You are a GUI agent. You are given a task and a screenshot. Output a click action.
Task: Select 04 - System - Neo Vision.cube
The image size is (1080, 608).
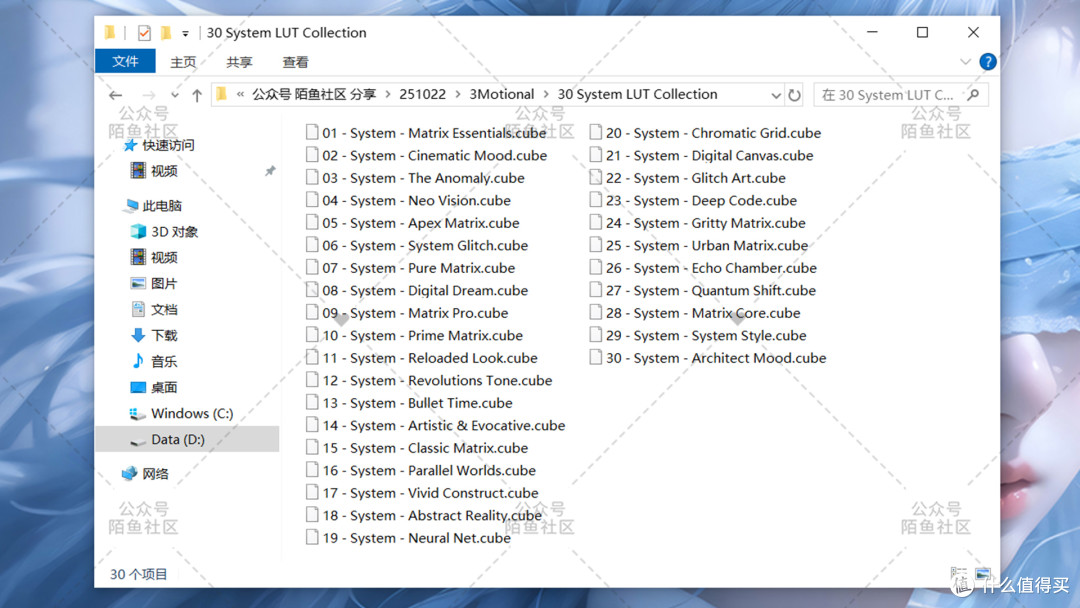[x=417, y=200]
